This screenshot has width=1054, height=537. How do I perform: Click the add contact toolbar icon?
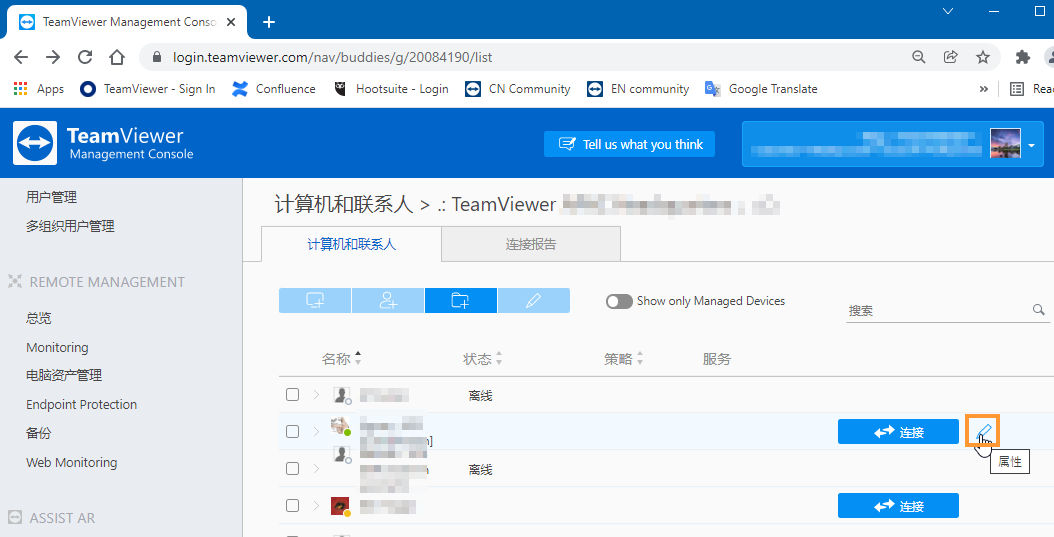pos(388,300)
